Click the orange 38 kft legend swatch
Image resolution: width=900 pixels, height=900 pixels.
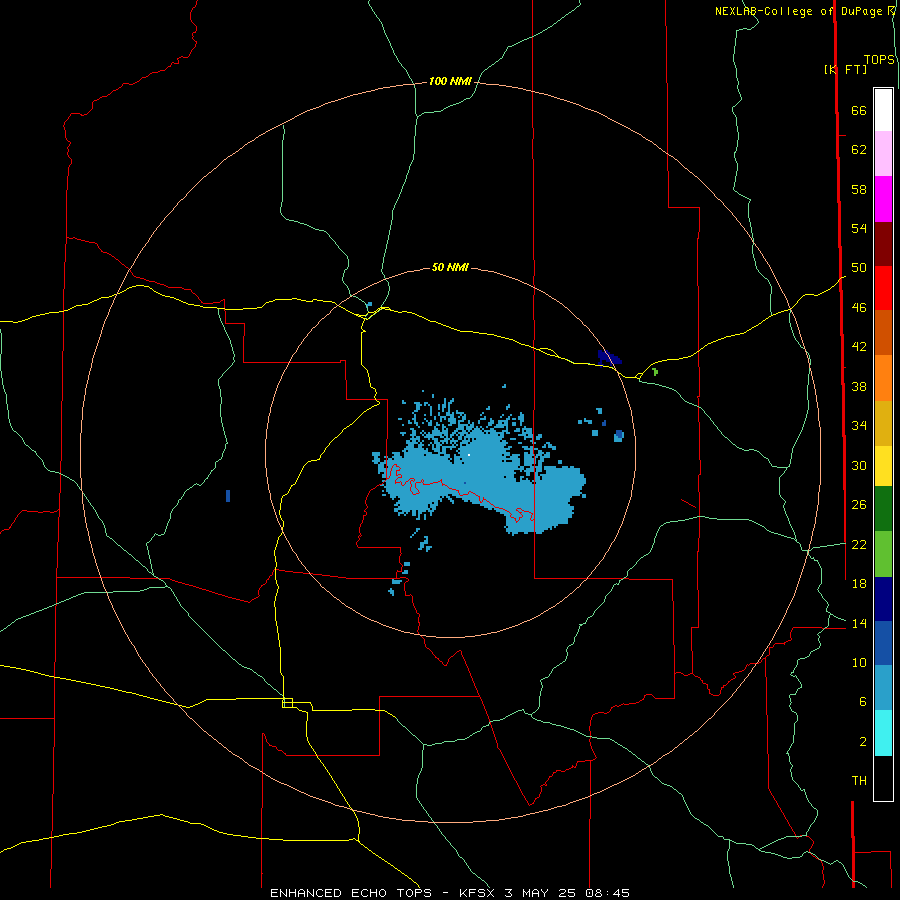coord(883,378)
